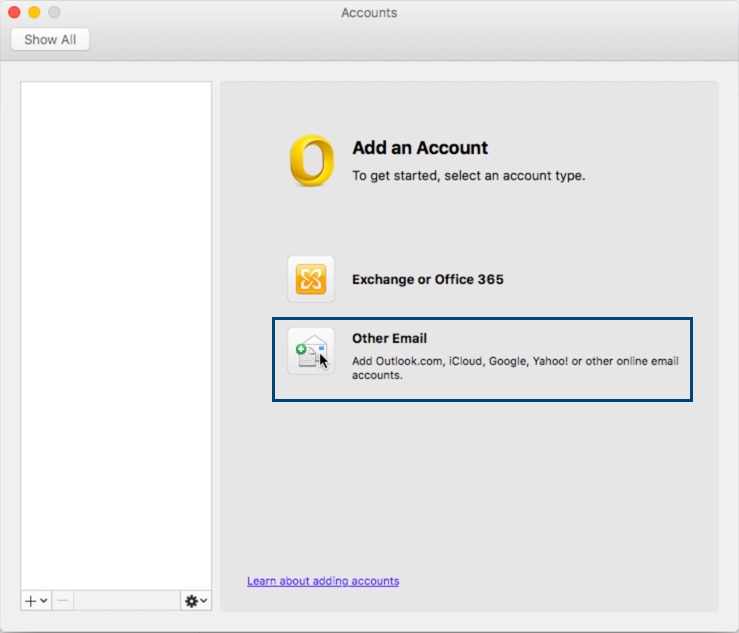Open the Learn about adding accounts link

coord(323,581)
